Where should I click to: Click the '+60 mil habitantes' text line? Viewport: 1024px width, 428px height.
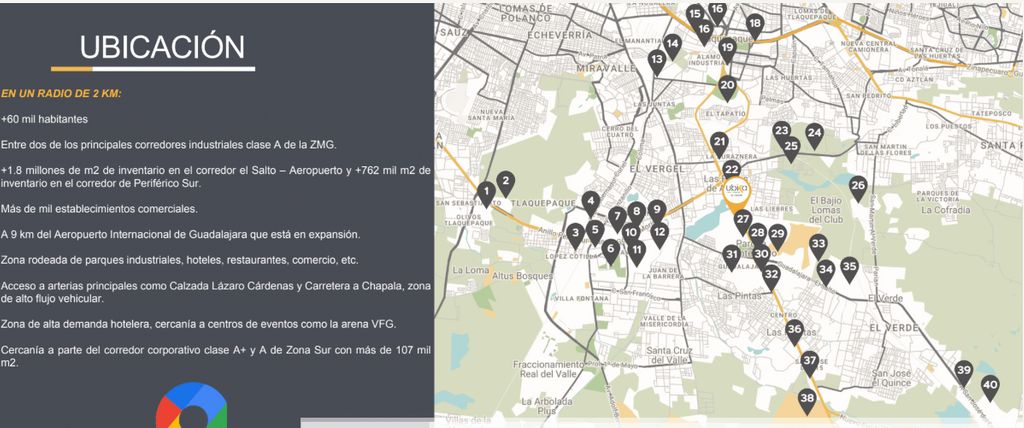[x=45, y=119]
